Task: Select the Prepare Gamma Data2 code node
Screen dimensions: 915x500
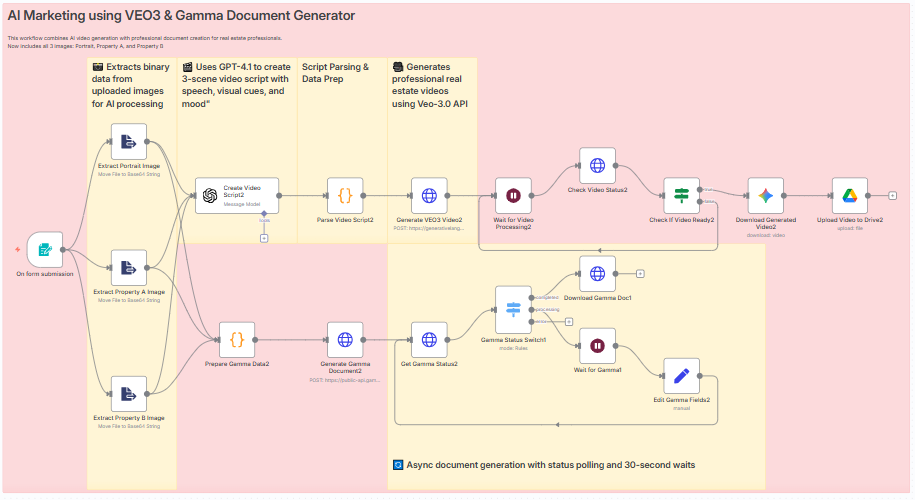Action: 237,340
